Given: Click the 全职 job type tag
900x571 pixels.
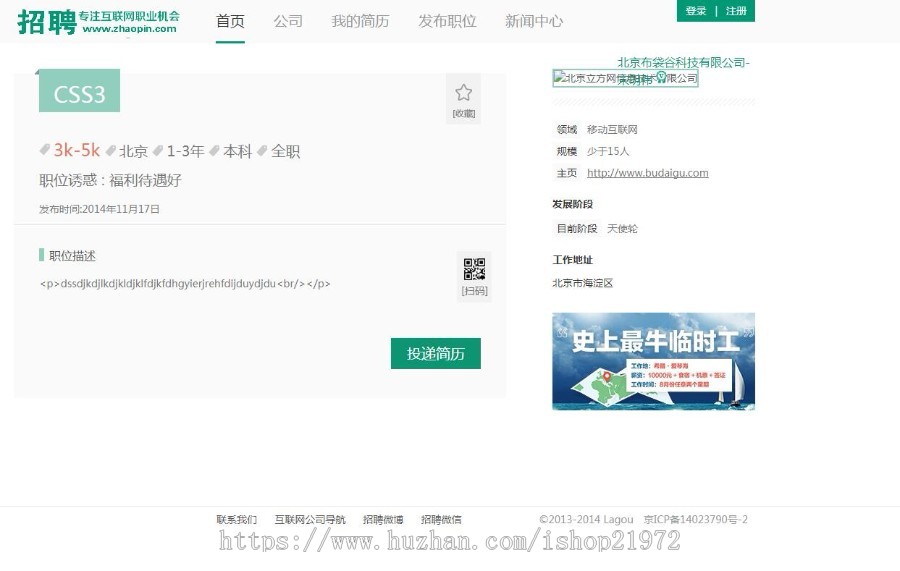Looking at the screenshot, I should pos(285,151).
